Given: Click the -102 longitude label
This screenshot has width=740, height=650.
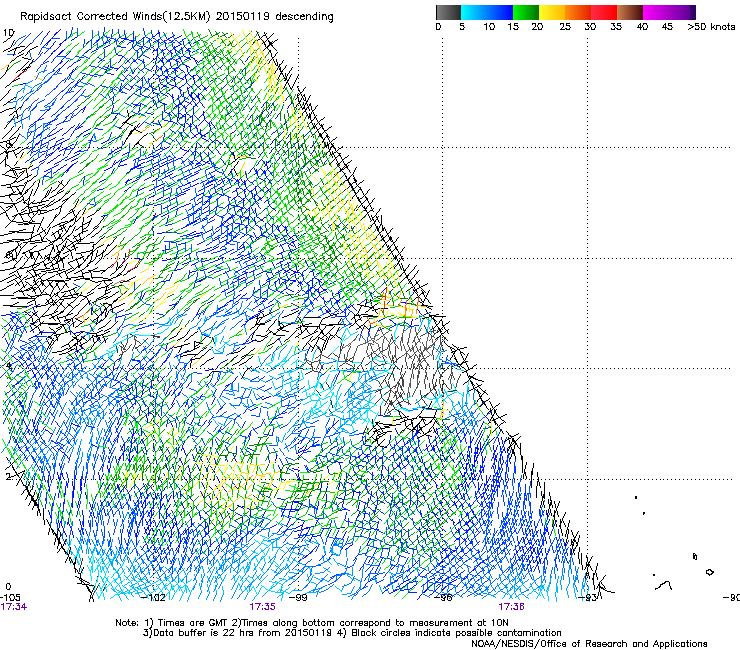Looking at the screenshot, I should (x=153, y=598).
